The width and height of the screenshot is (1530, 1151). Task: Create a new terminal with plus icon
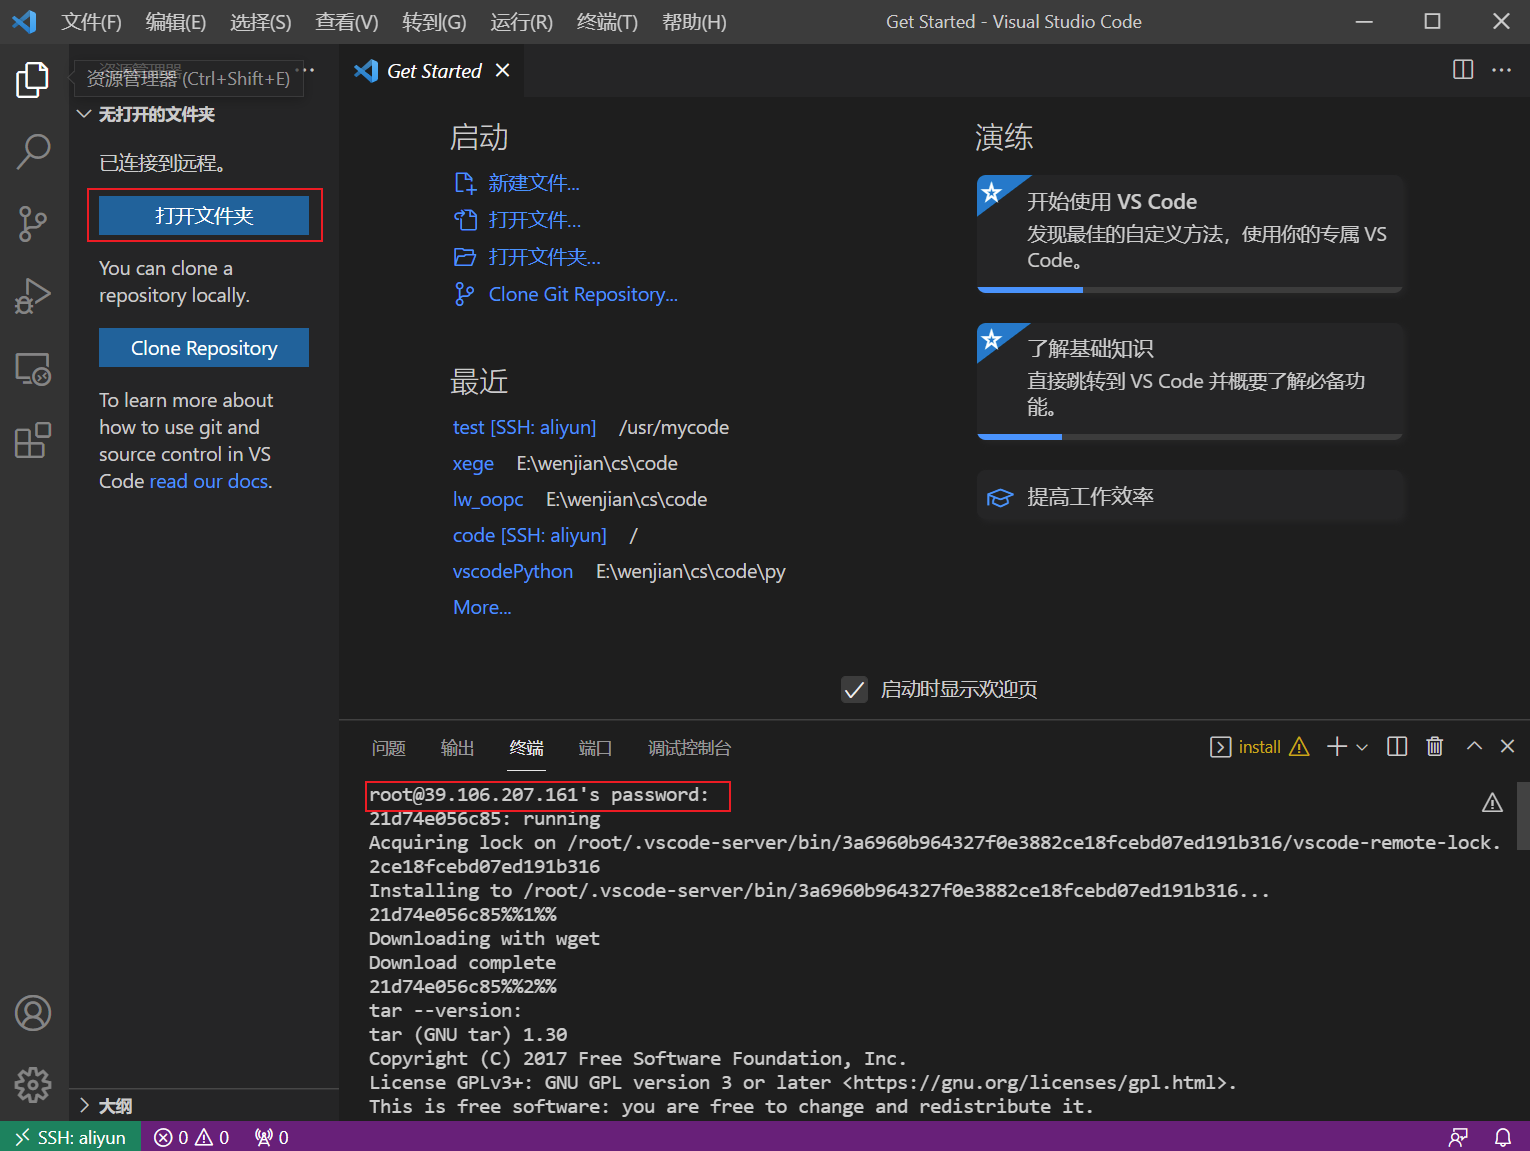[1337, 747]
